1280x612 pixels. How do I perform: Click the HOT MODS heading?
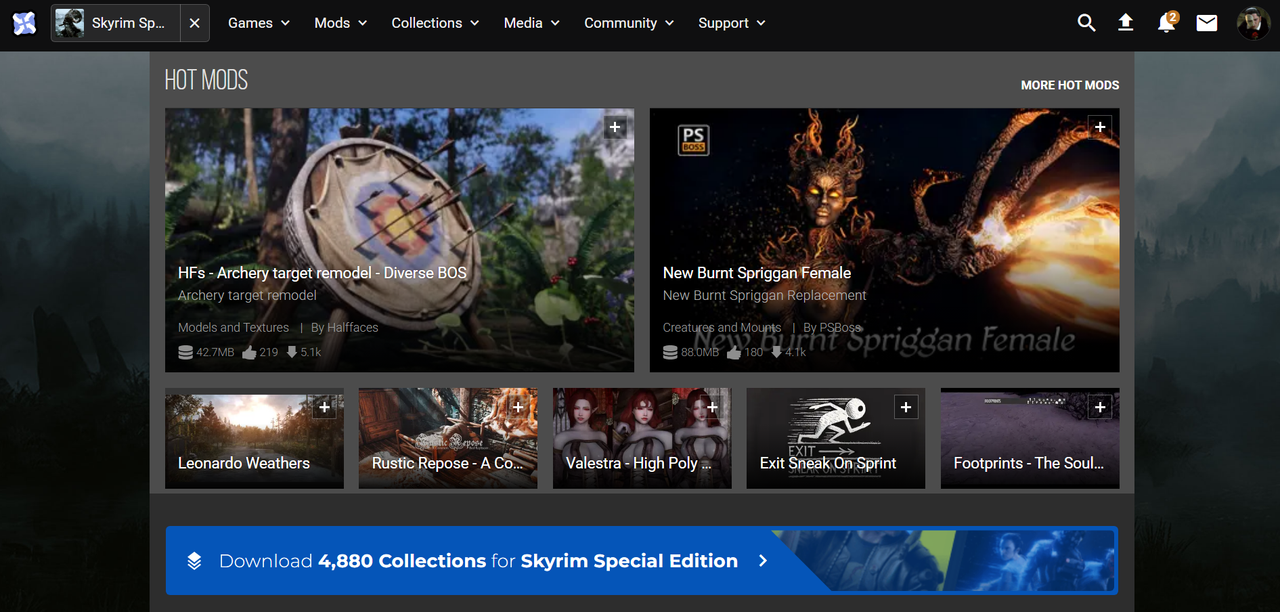(206, 80)
